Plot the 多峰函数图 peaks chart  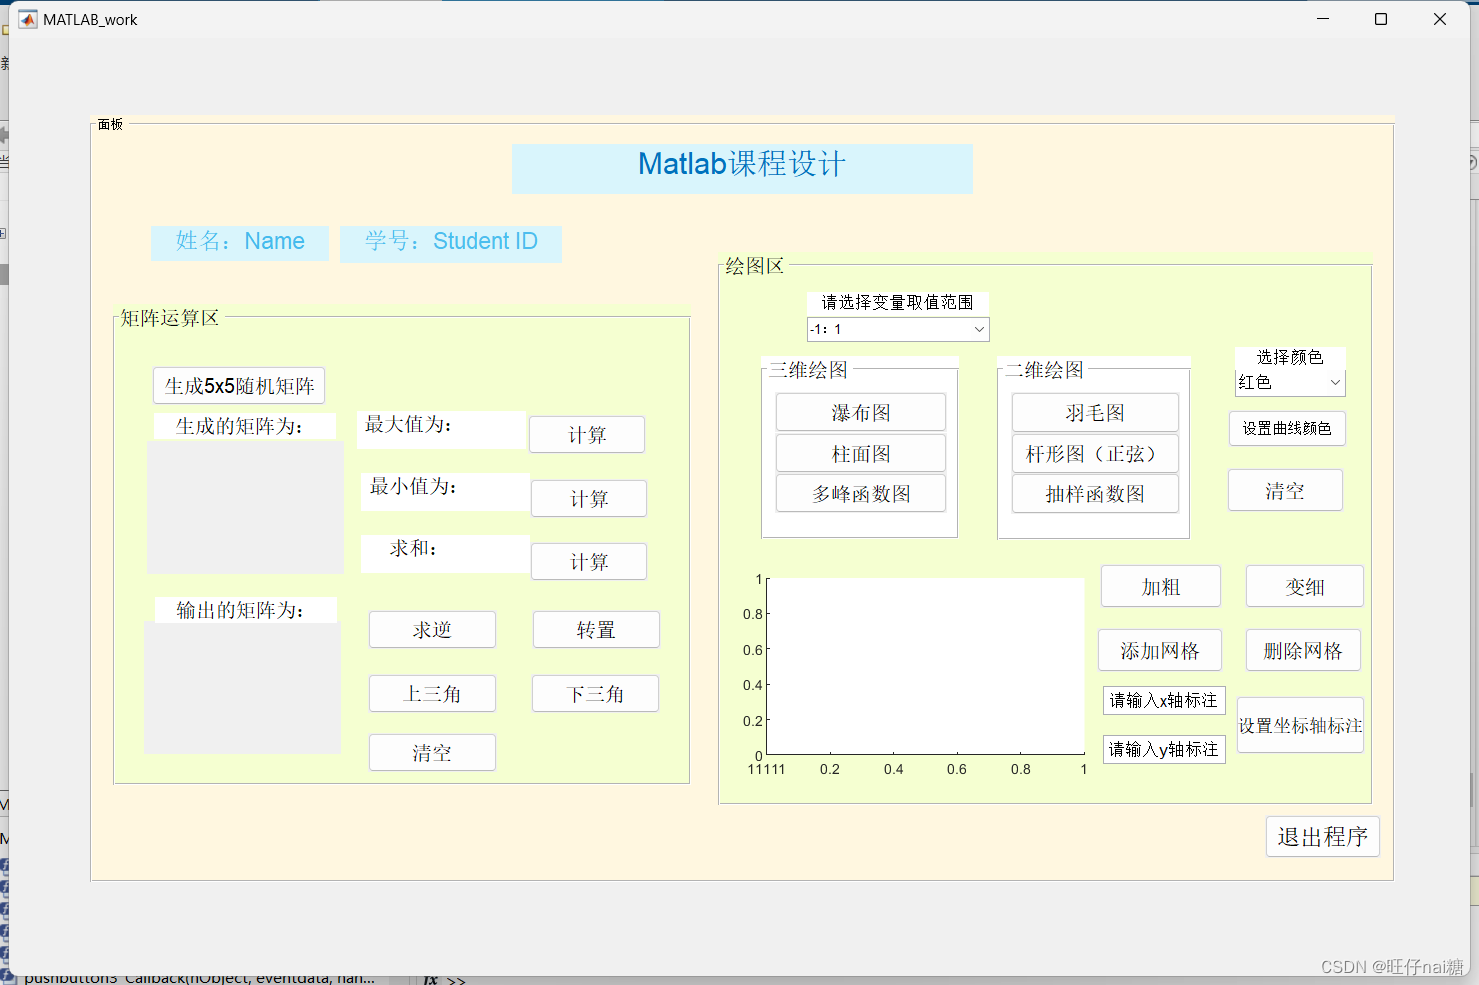[861, 493]
